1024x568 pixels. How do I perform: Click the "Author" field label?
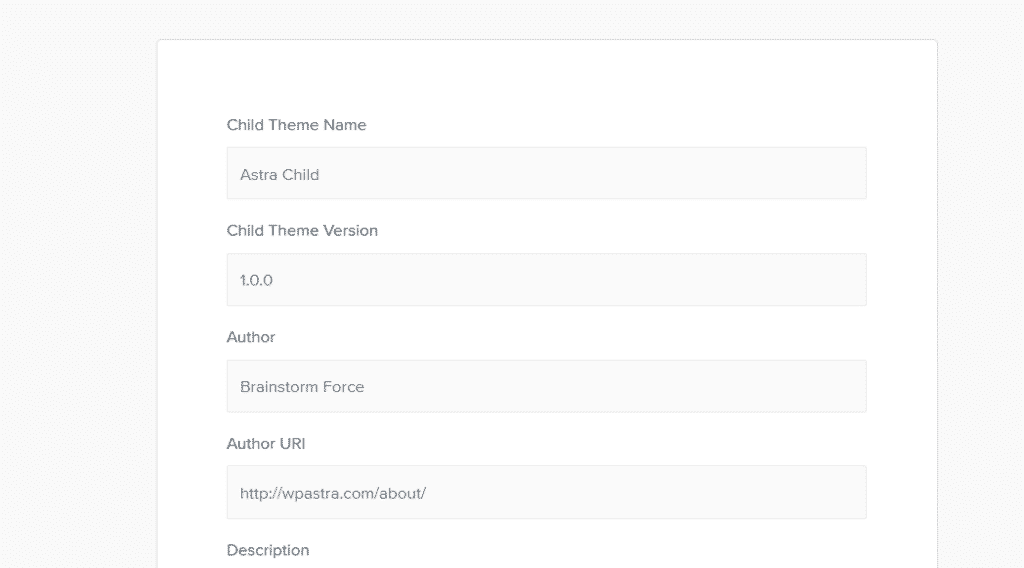click(x=251, y=337)
